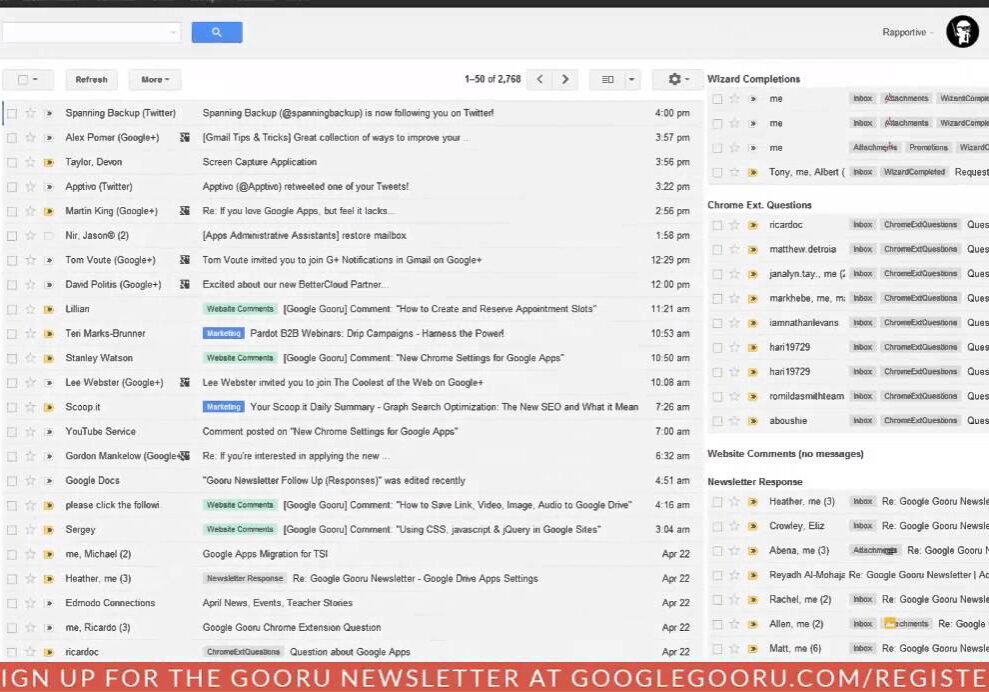The height and width of the screenshot is (692, 989).
Task: Mark Nir, Jason email as important
Action: click(49, 236)
